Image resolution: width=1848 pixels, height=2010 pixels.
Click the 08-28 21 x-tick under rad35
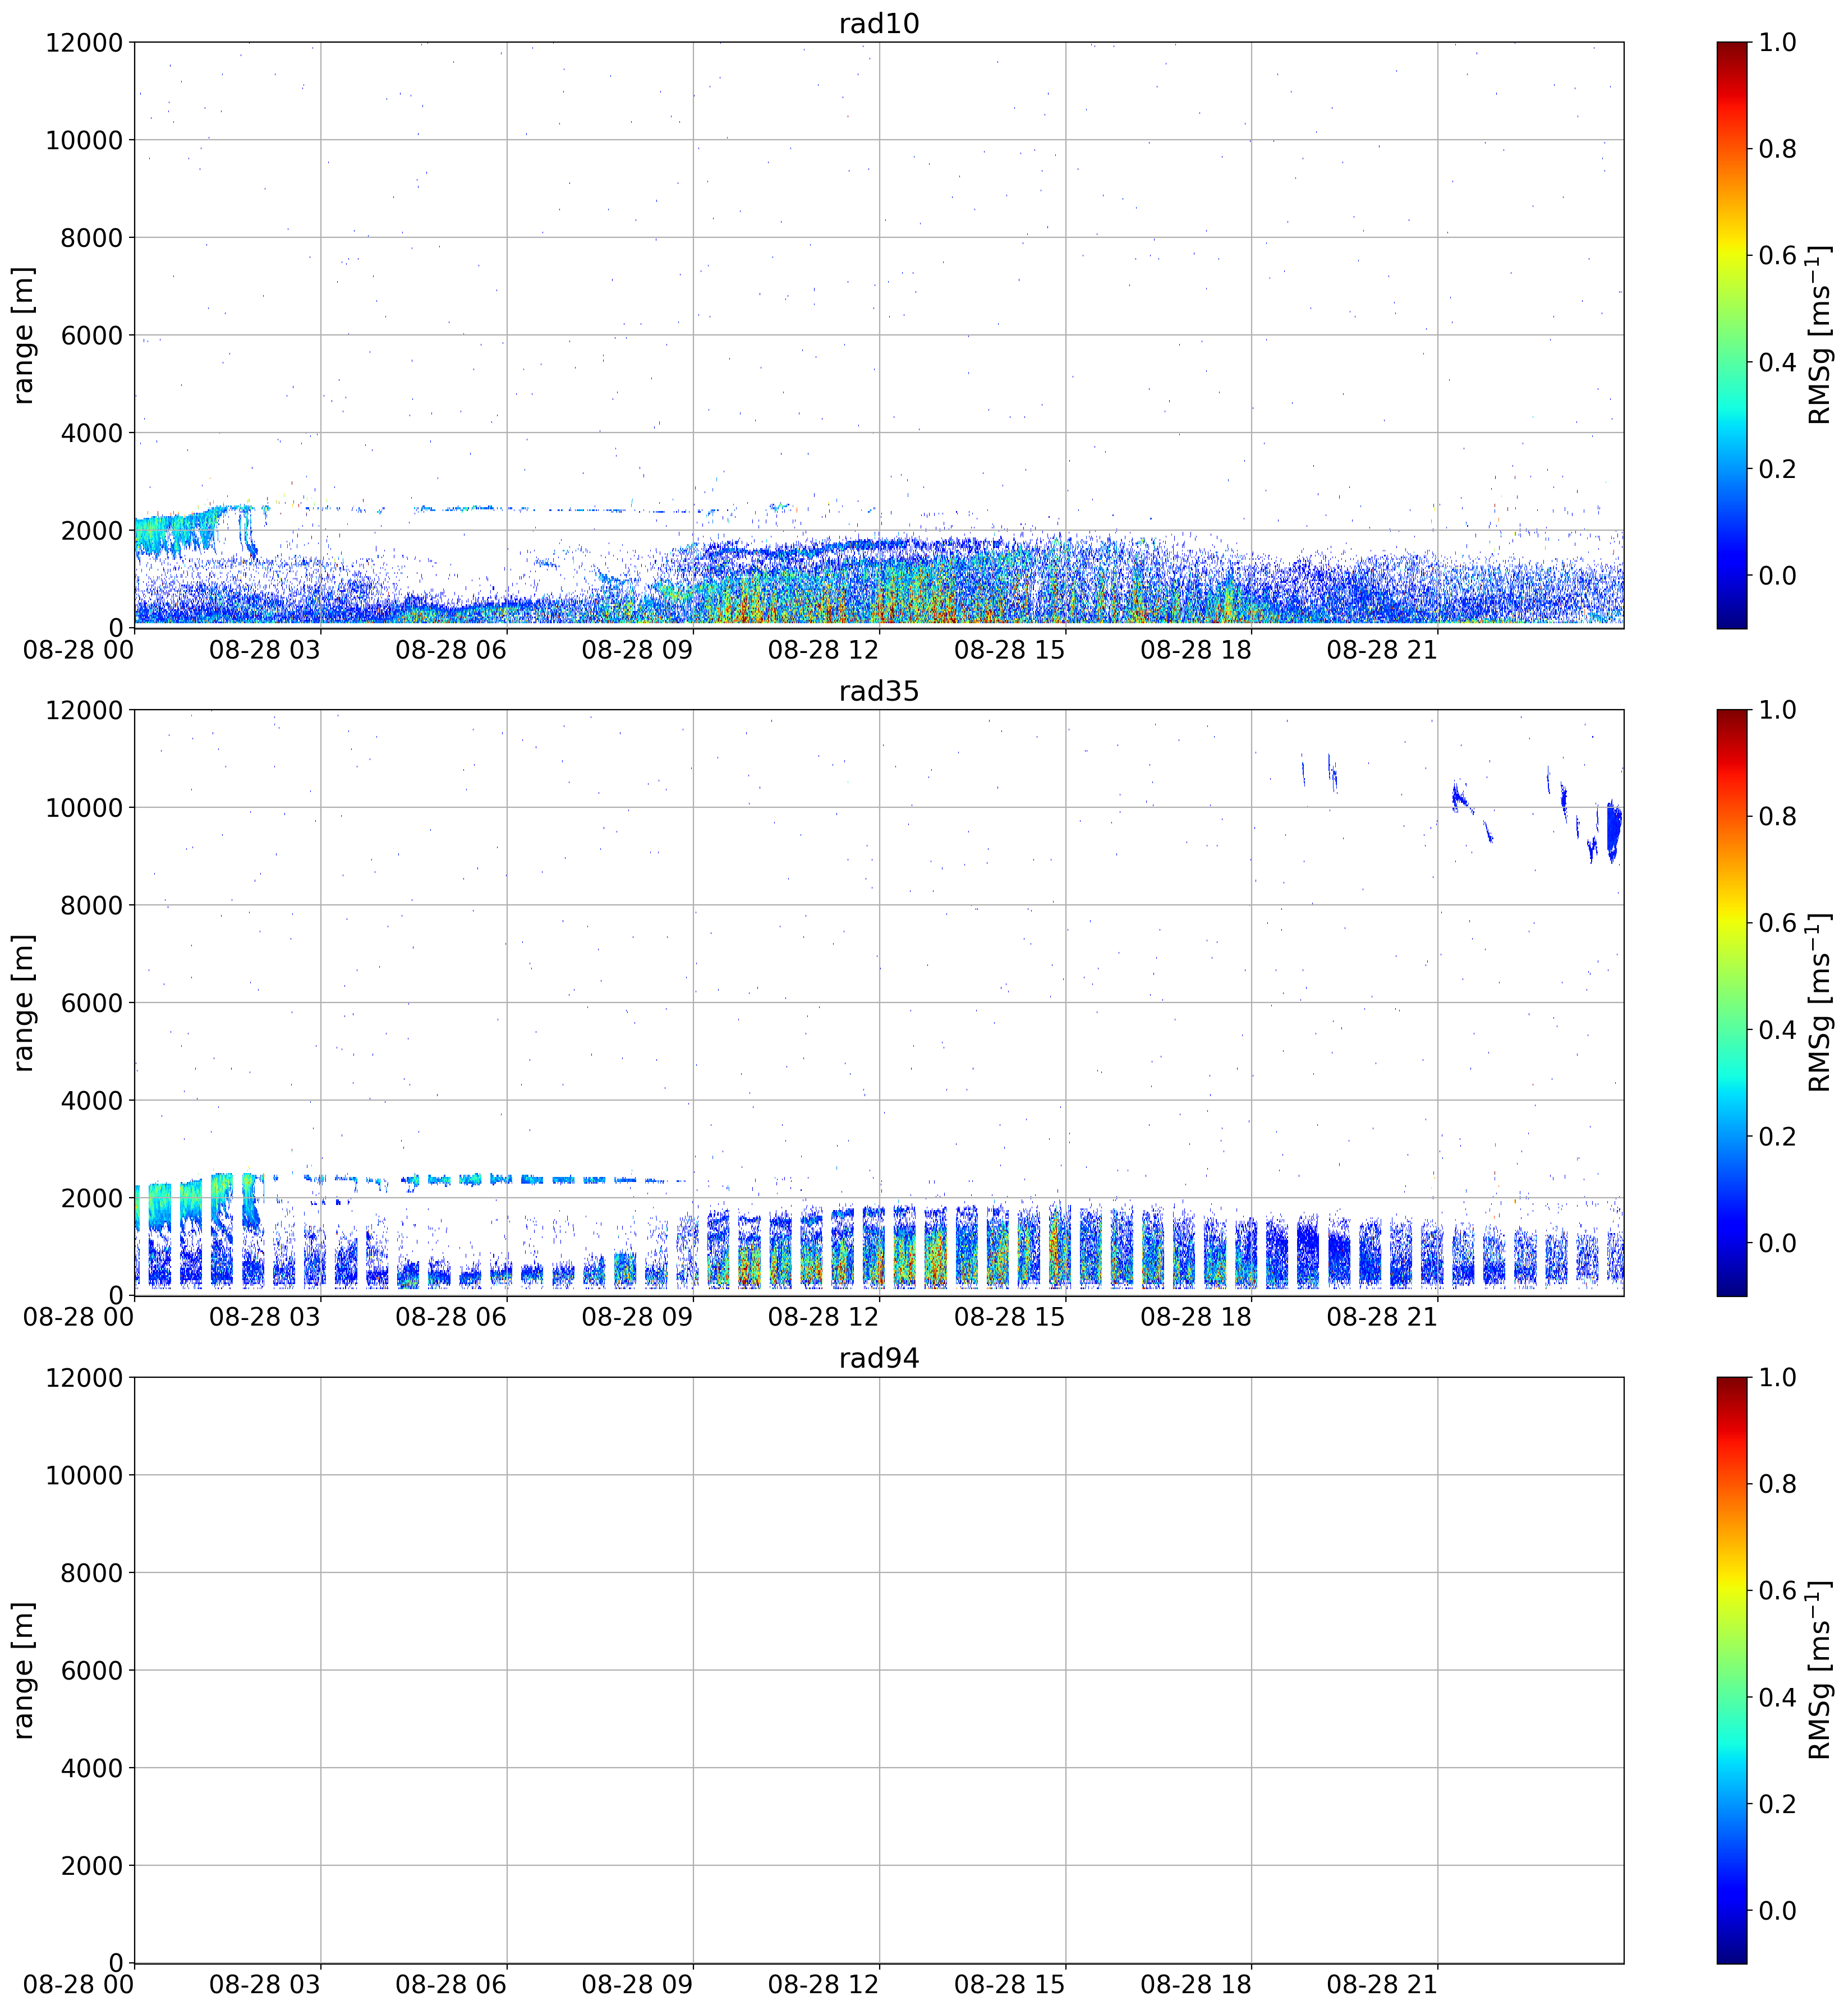[x=1382, y=1317]
